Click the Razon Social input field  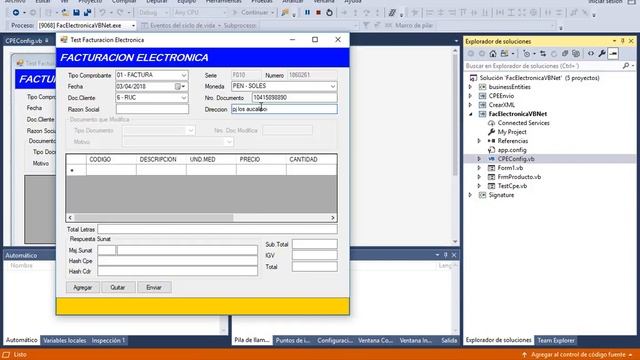click(152, 109)
